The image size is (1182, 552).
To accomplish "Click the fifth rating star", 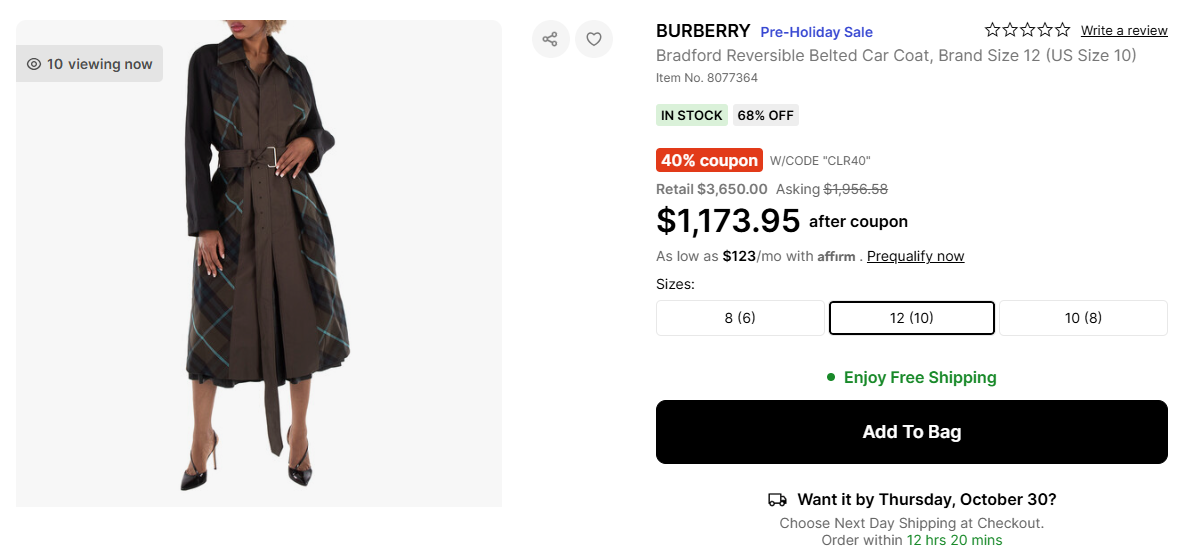I will (1062, 30).
